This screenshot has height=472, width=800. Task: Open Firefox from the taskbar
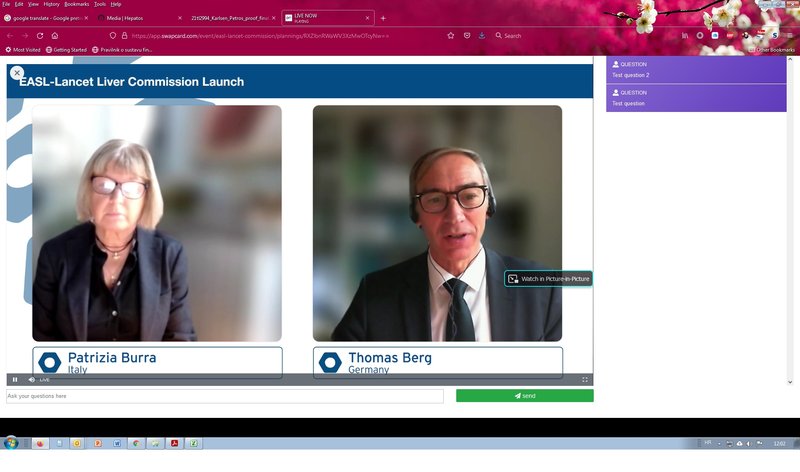coord(40,443)
